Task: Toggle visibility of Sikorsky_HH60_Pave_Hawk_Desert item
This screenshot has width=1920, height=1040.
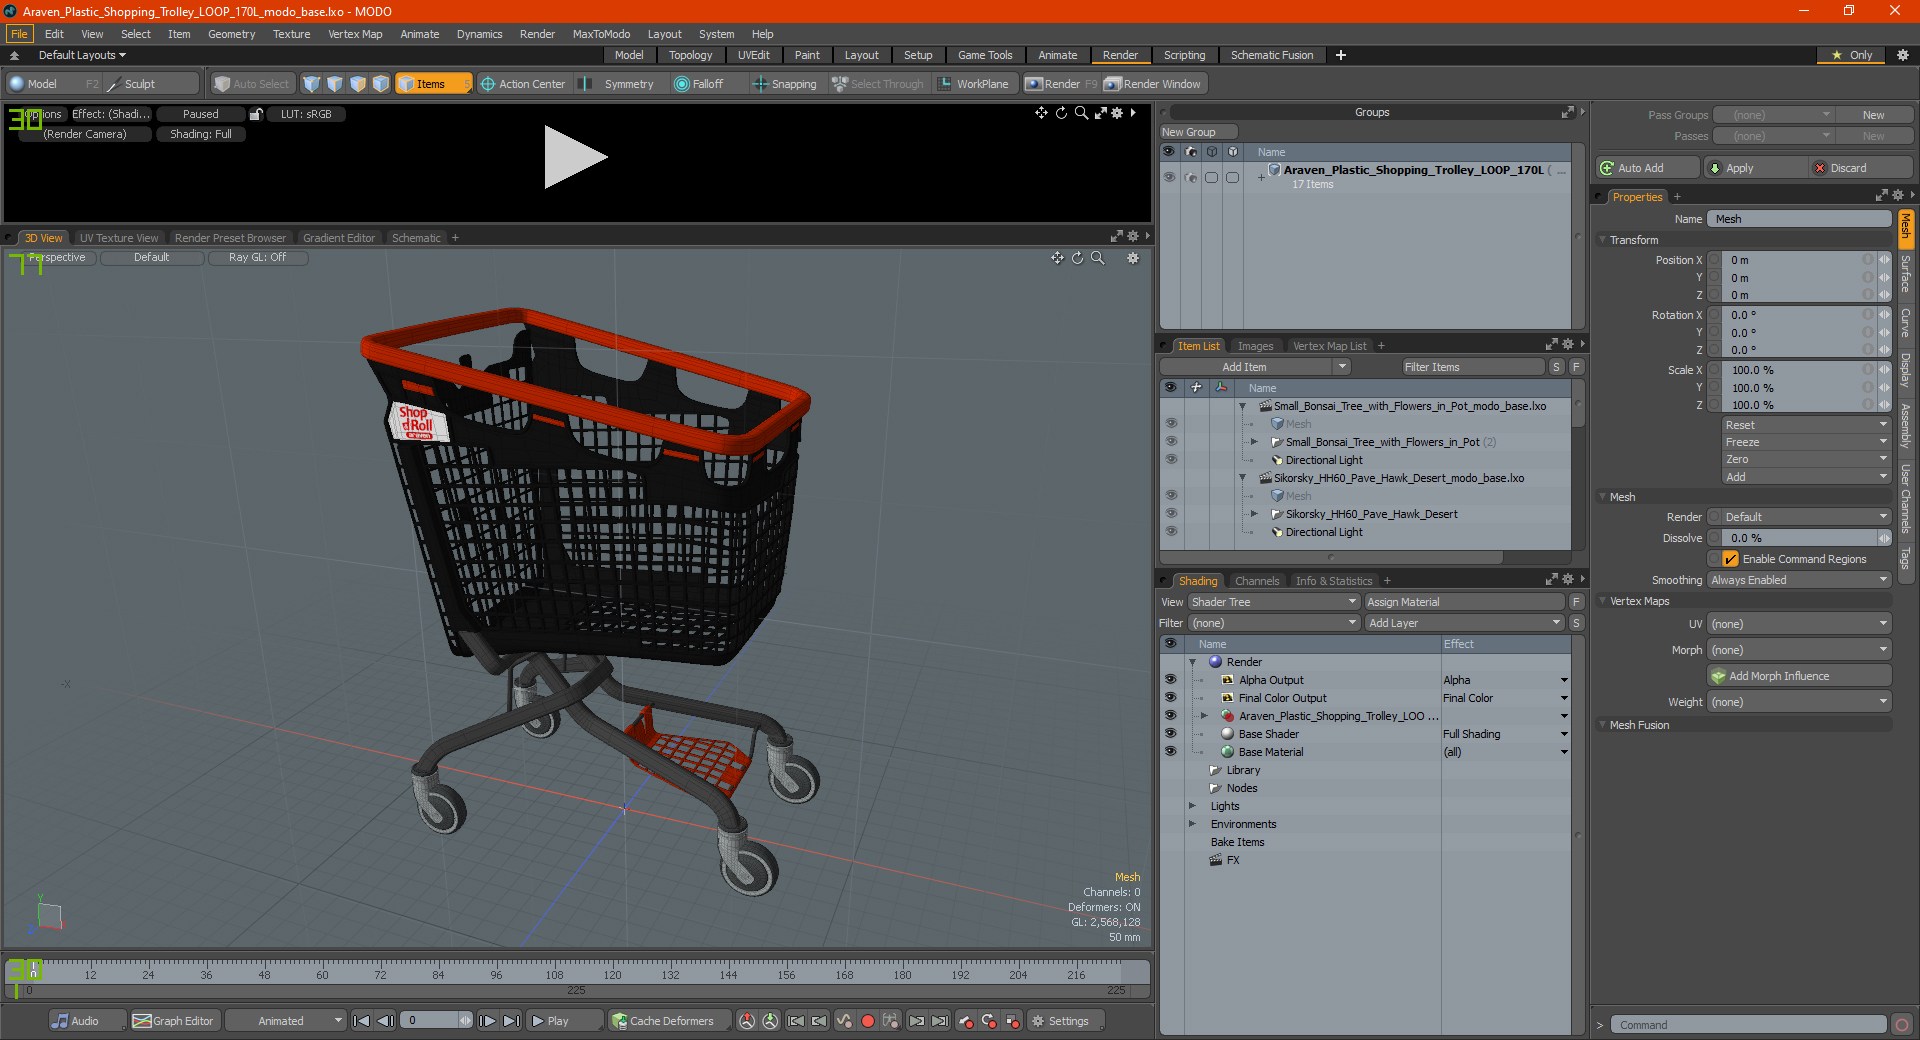Action: coord(1171,514)
